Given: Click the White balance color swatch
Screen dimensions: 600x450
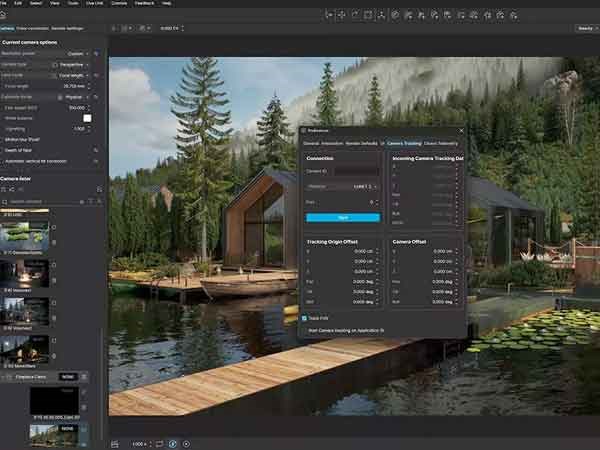Looking at the screenshot, I should point(87,118).
